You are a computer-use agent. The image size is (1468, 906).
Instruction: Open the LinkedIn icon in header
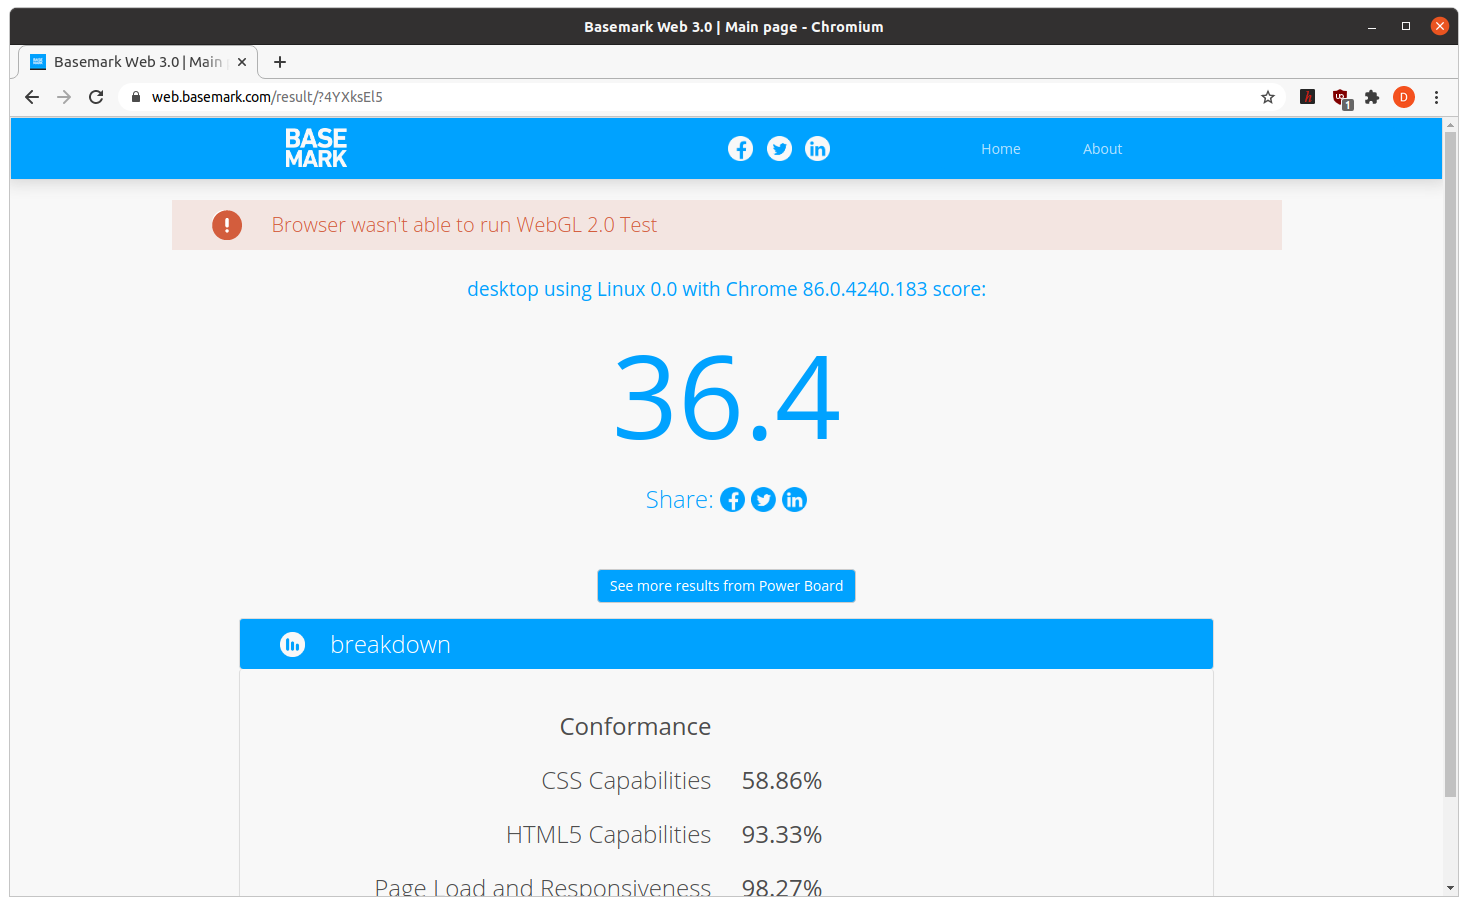(x=817, y=149)
